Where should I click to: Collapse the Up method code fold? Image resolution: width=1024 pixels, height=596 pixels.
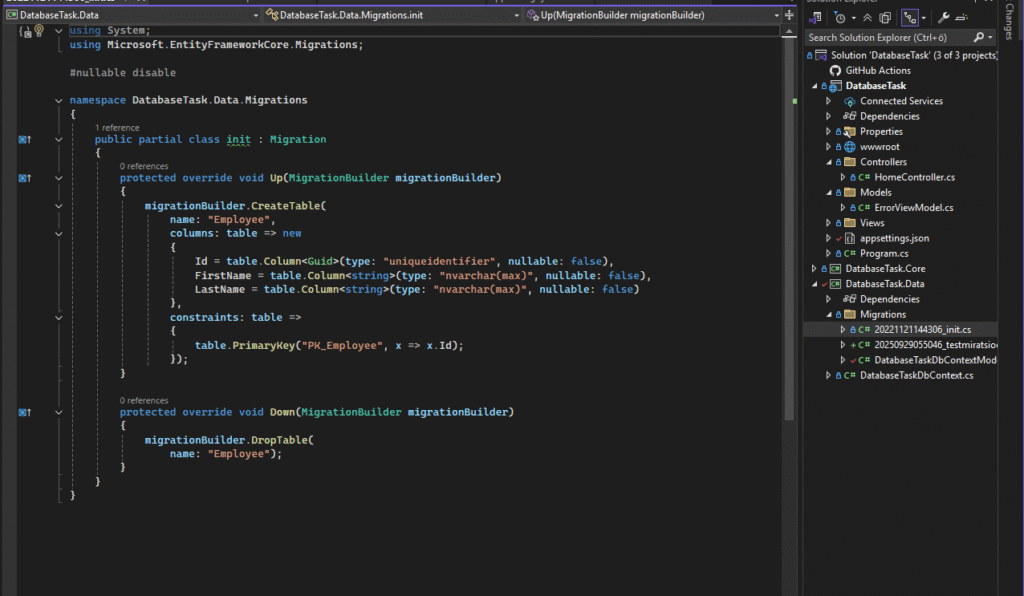click(58, 178)
